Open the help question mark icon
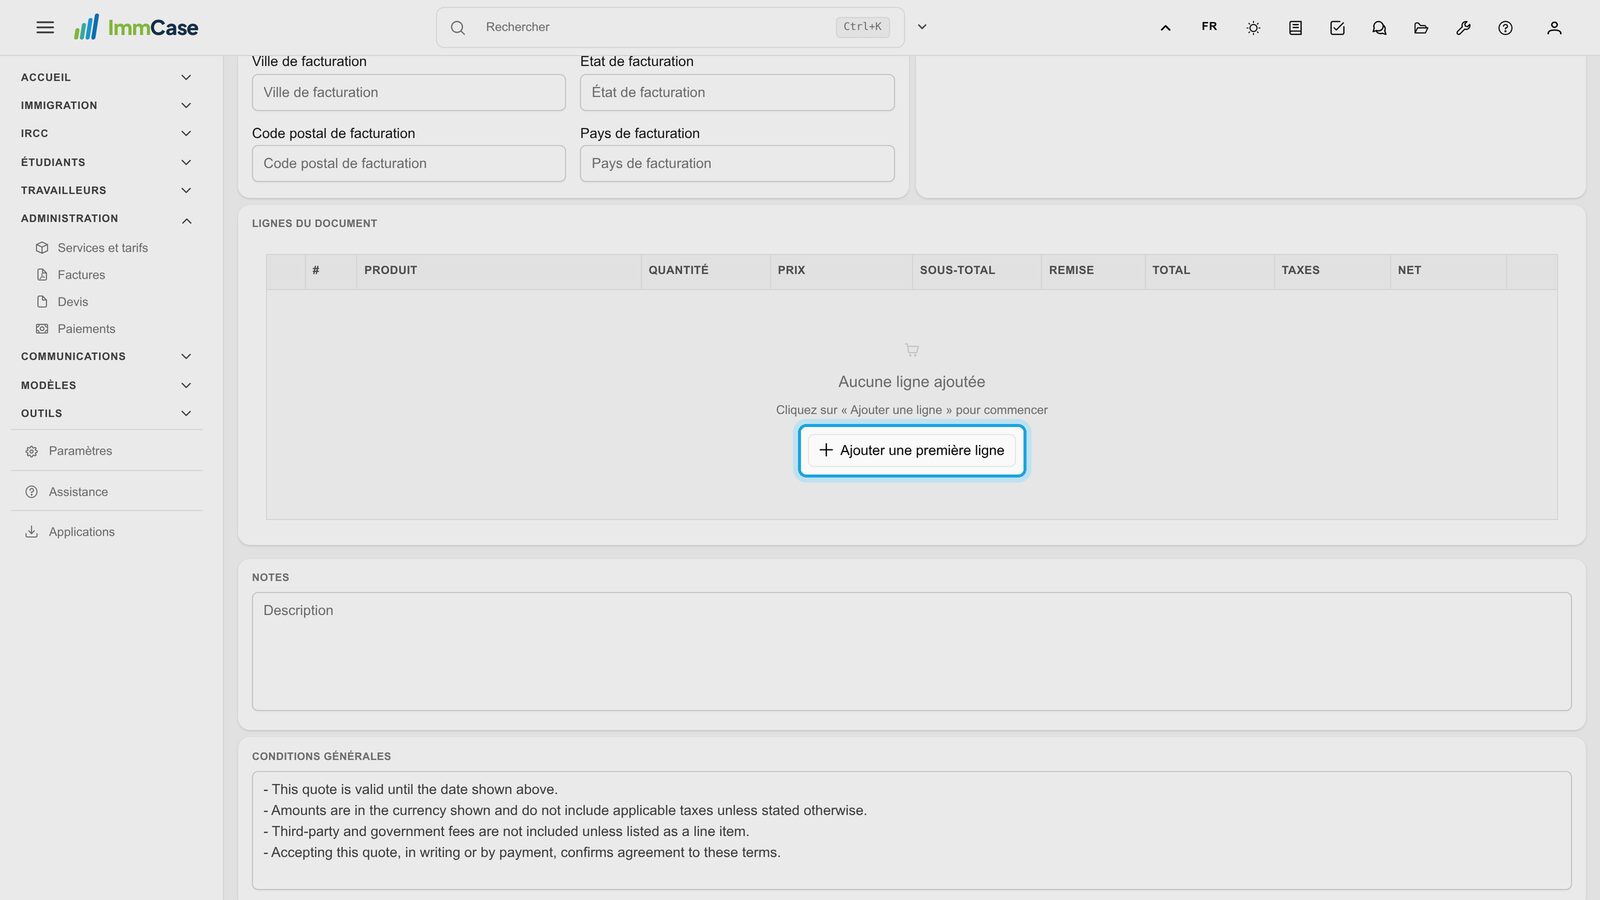The width and height of the screenshot is (1600, 900). pos(1505,28)
